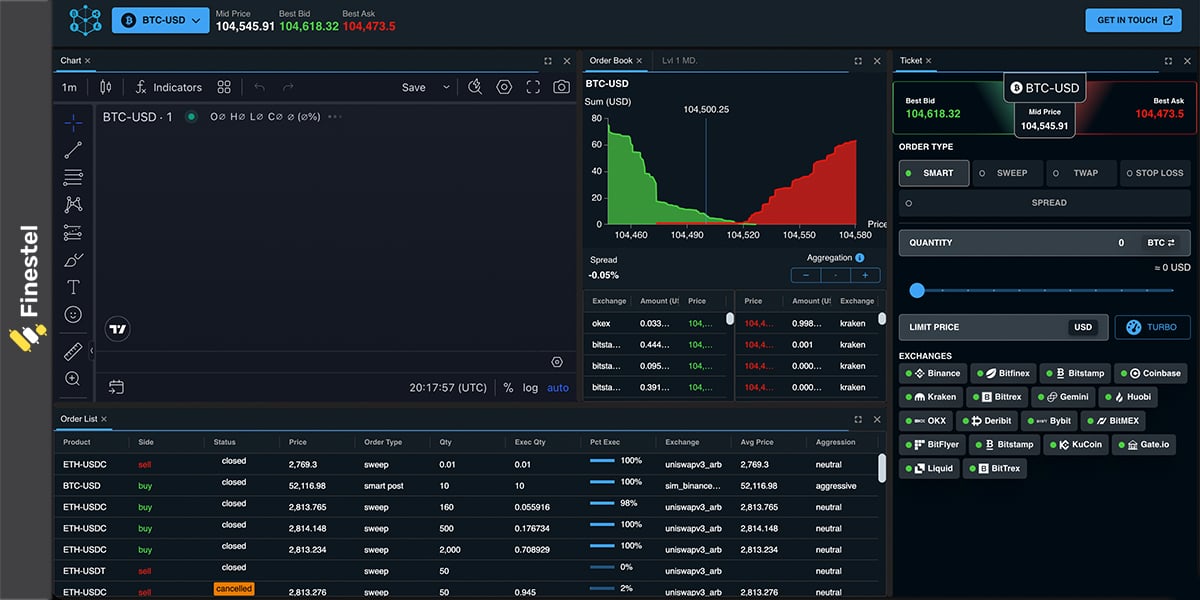
Task: Select the trend line drawing tool
Action: [x=73, y=149]
